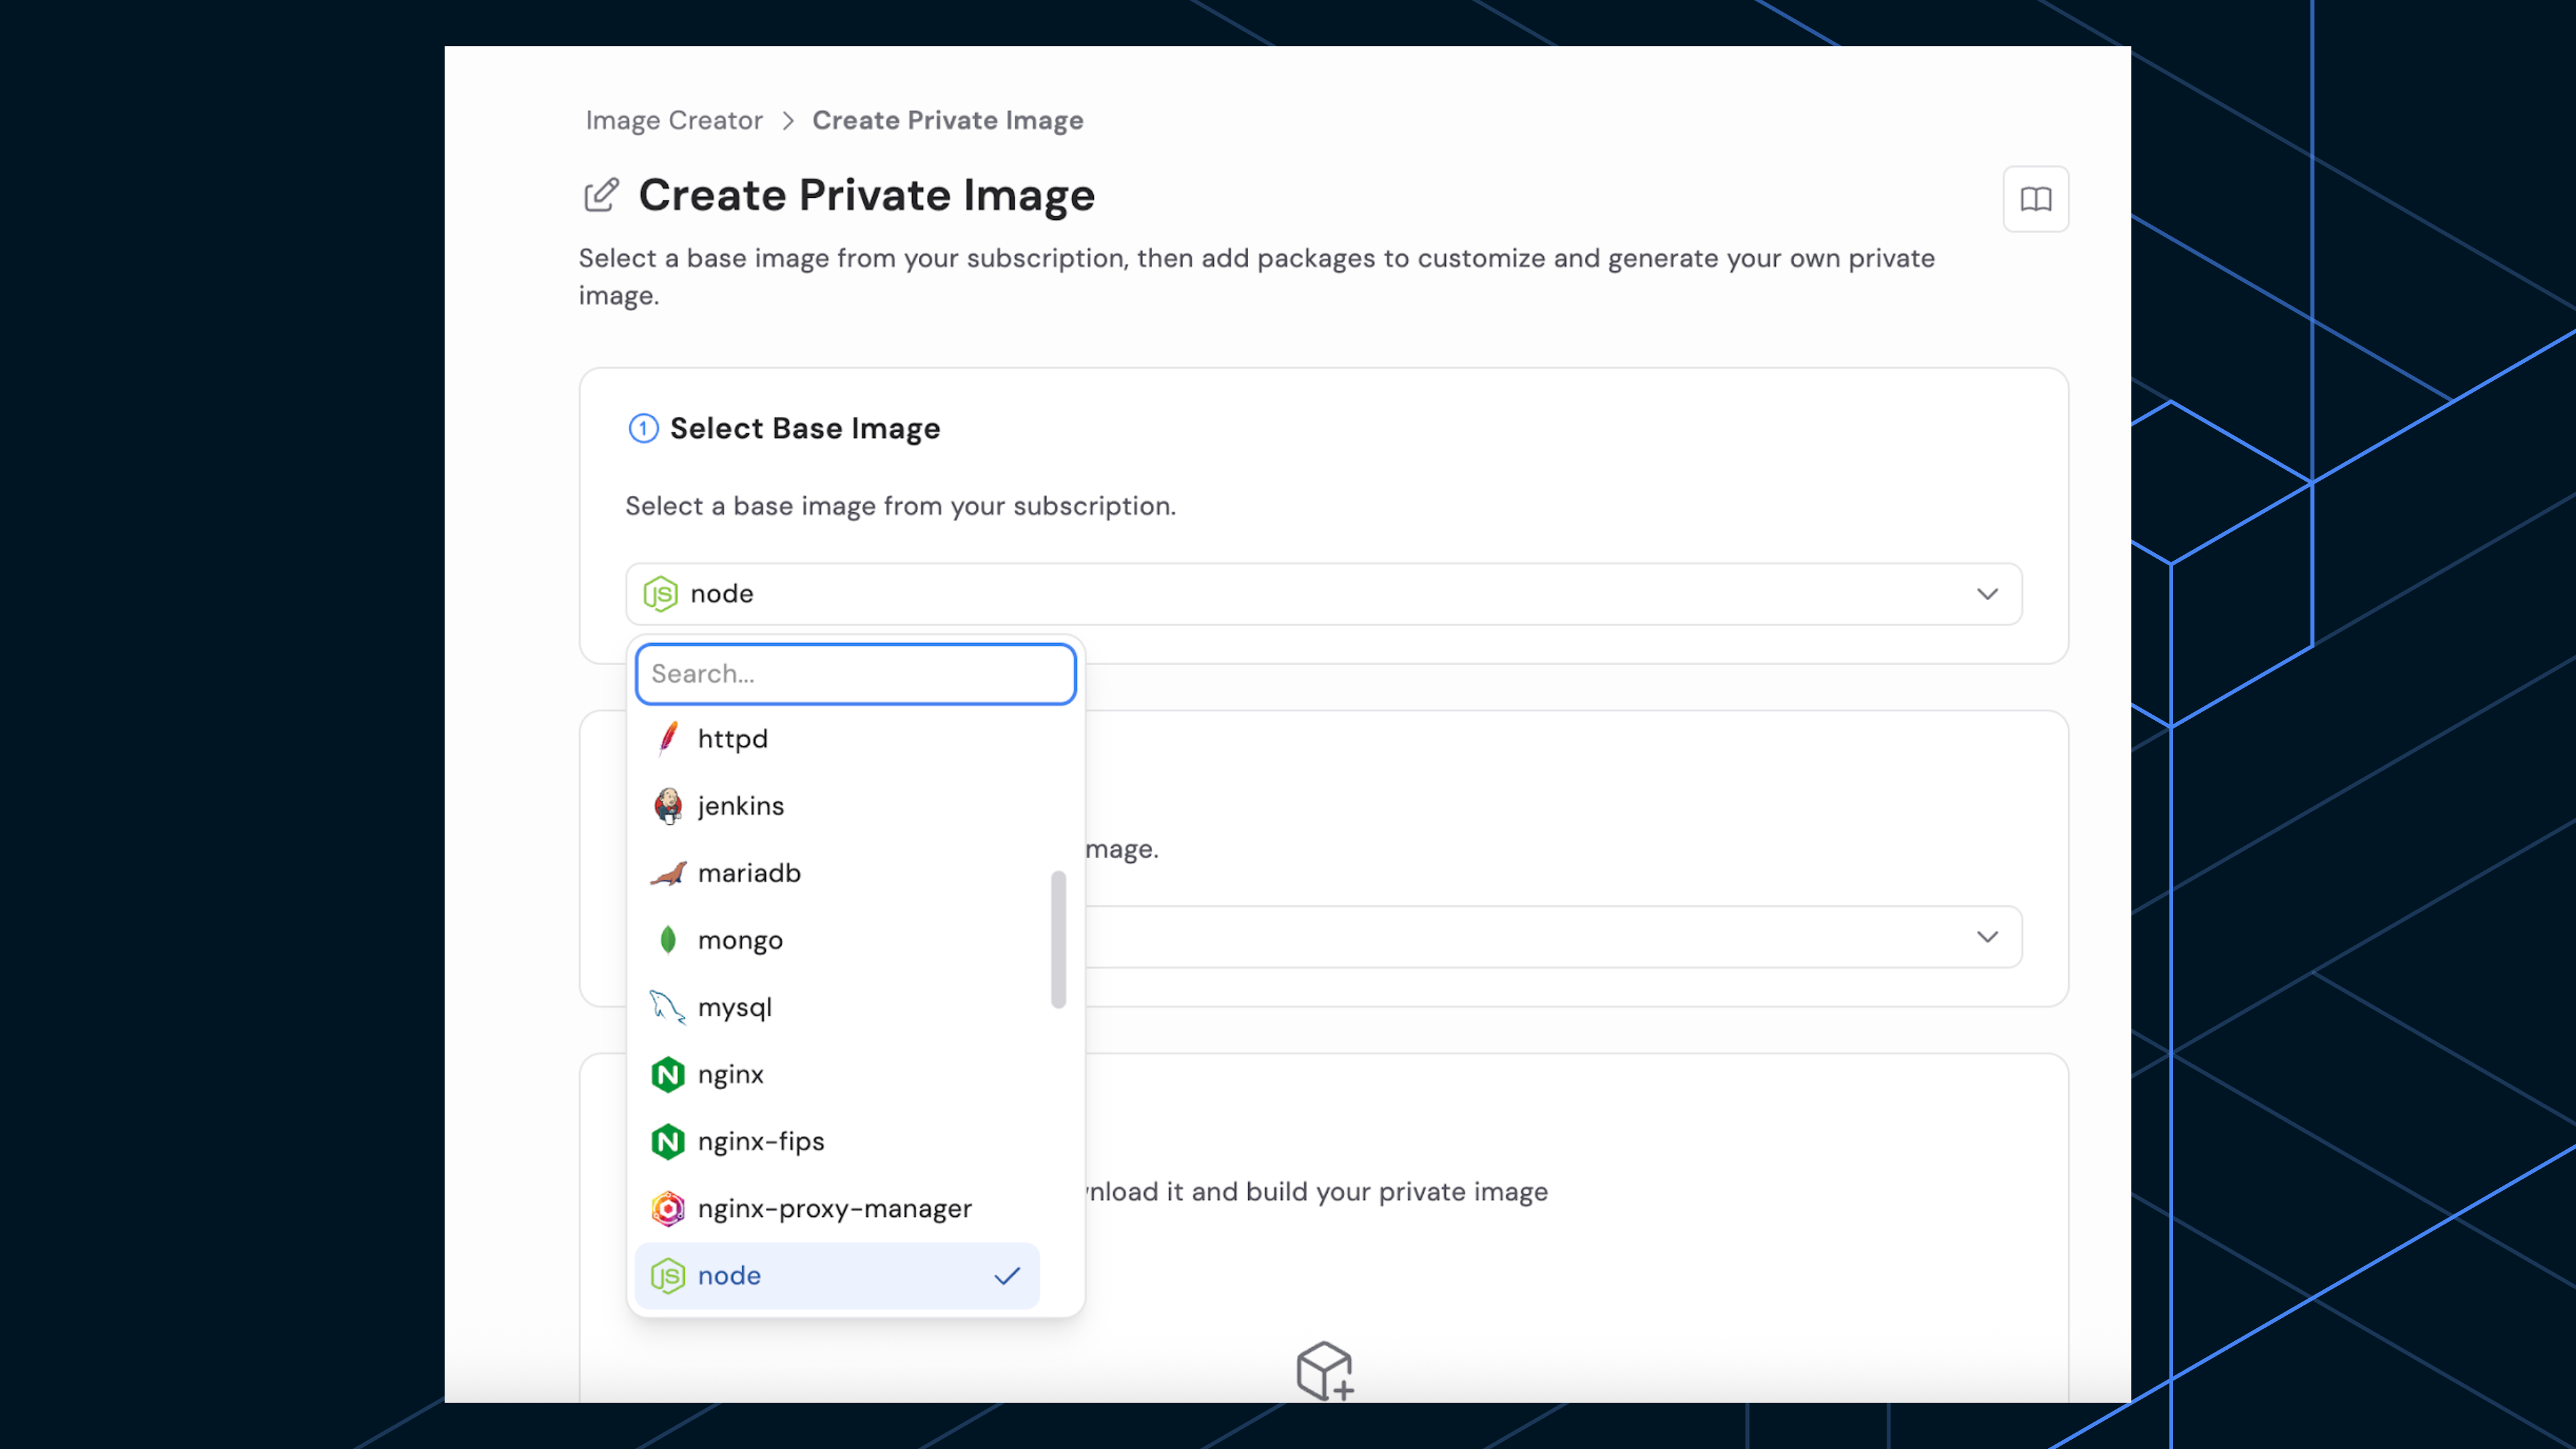The width and height of the screenshot is (2576, 1449).
Task: Select jenkins from the base image list
Action: (838, 806)
